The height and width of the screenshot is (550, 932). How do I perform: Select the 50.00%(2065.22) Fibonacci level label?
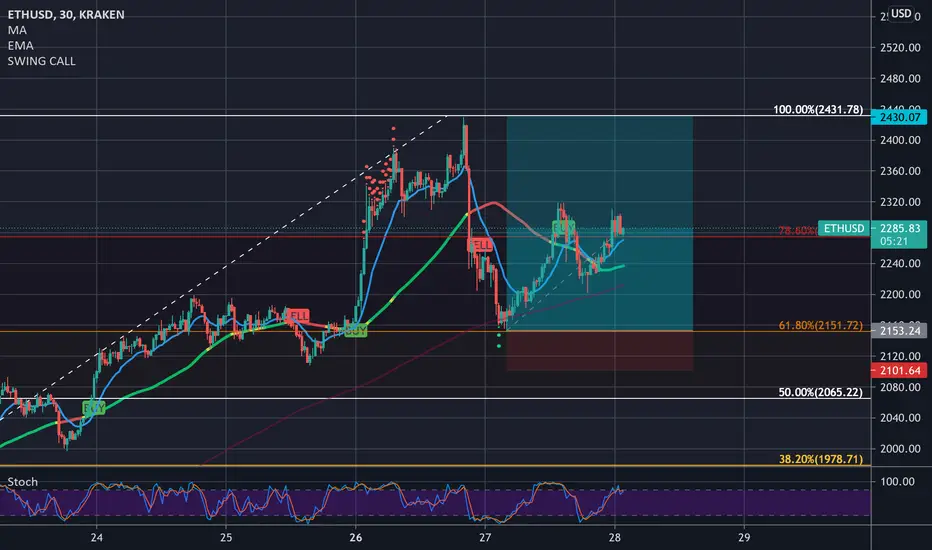tap(820, 392)
